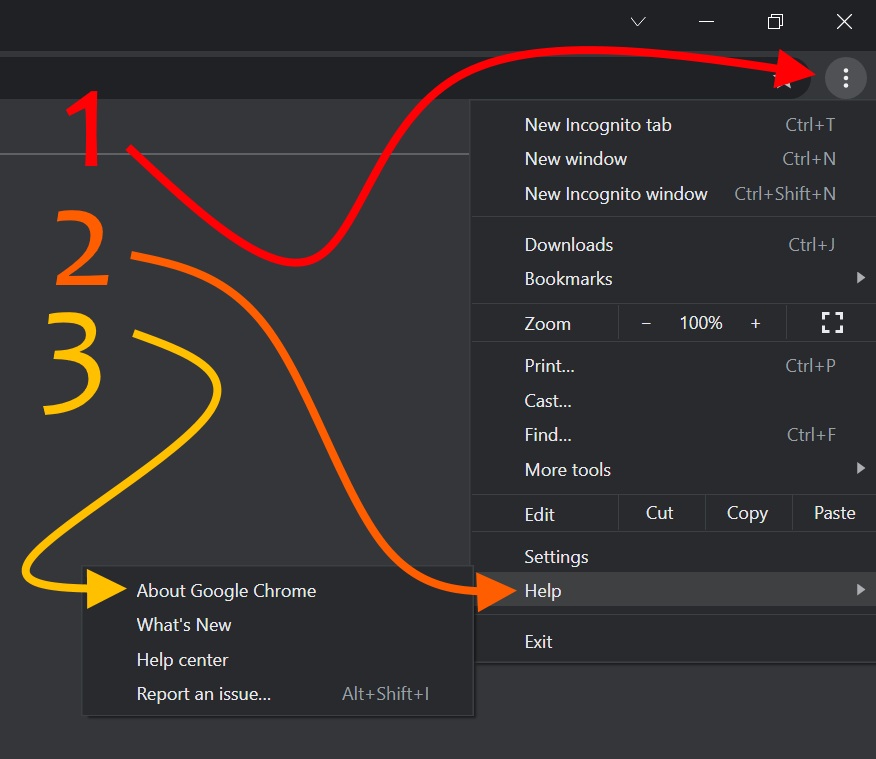This screenshot has width=876, height=759.
Task: Click the Copy button
Action: (x=749, y=513)
